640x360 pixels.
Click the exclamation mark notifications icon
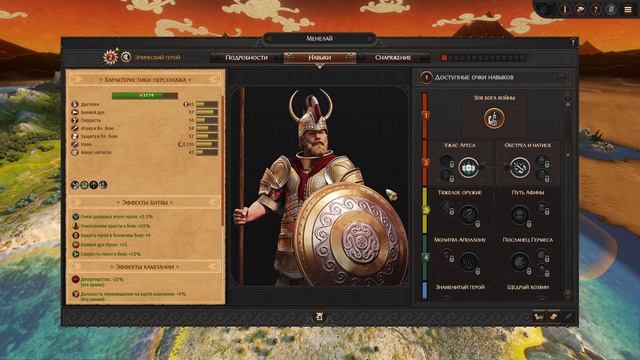coord(565,9)
